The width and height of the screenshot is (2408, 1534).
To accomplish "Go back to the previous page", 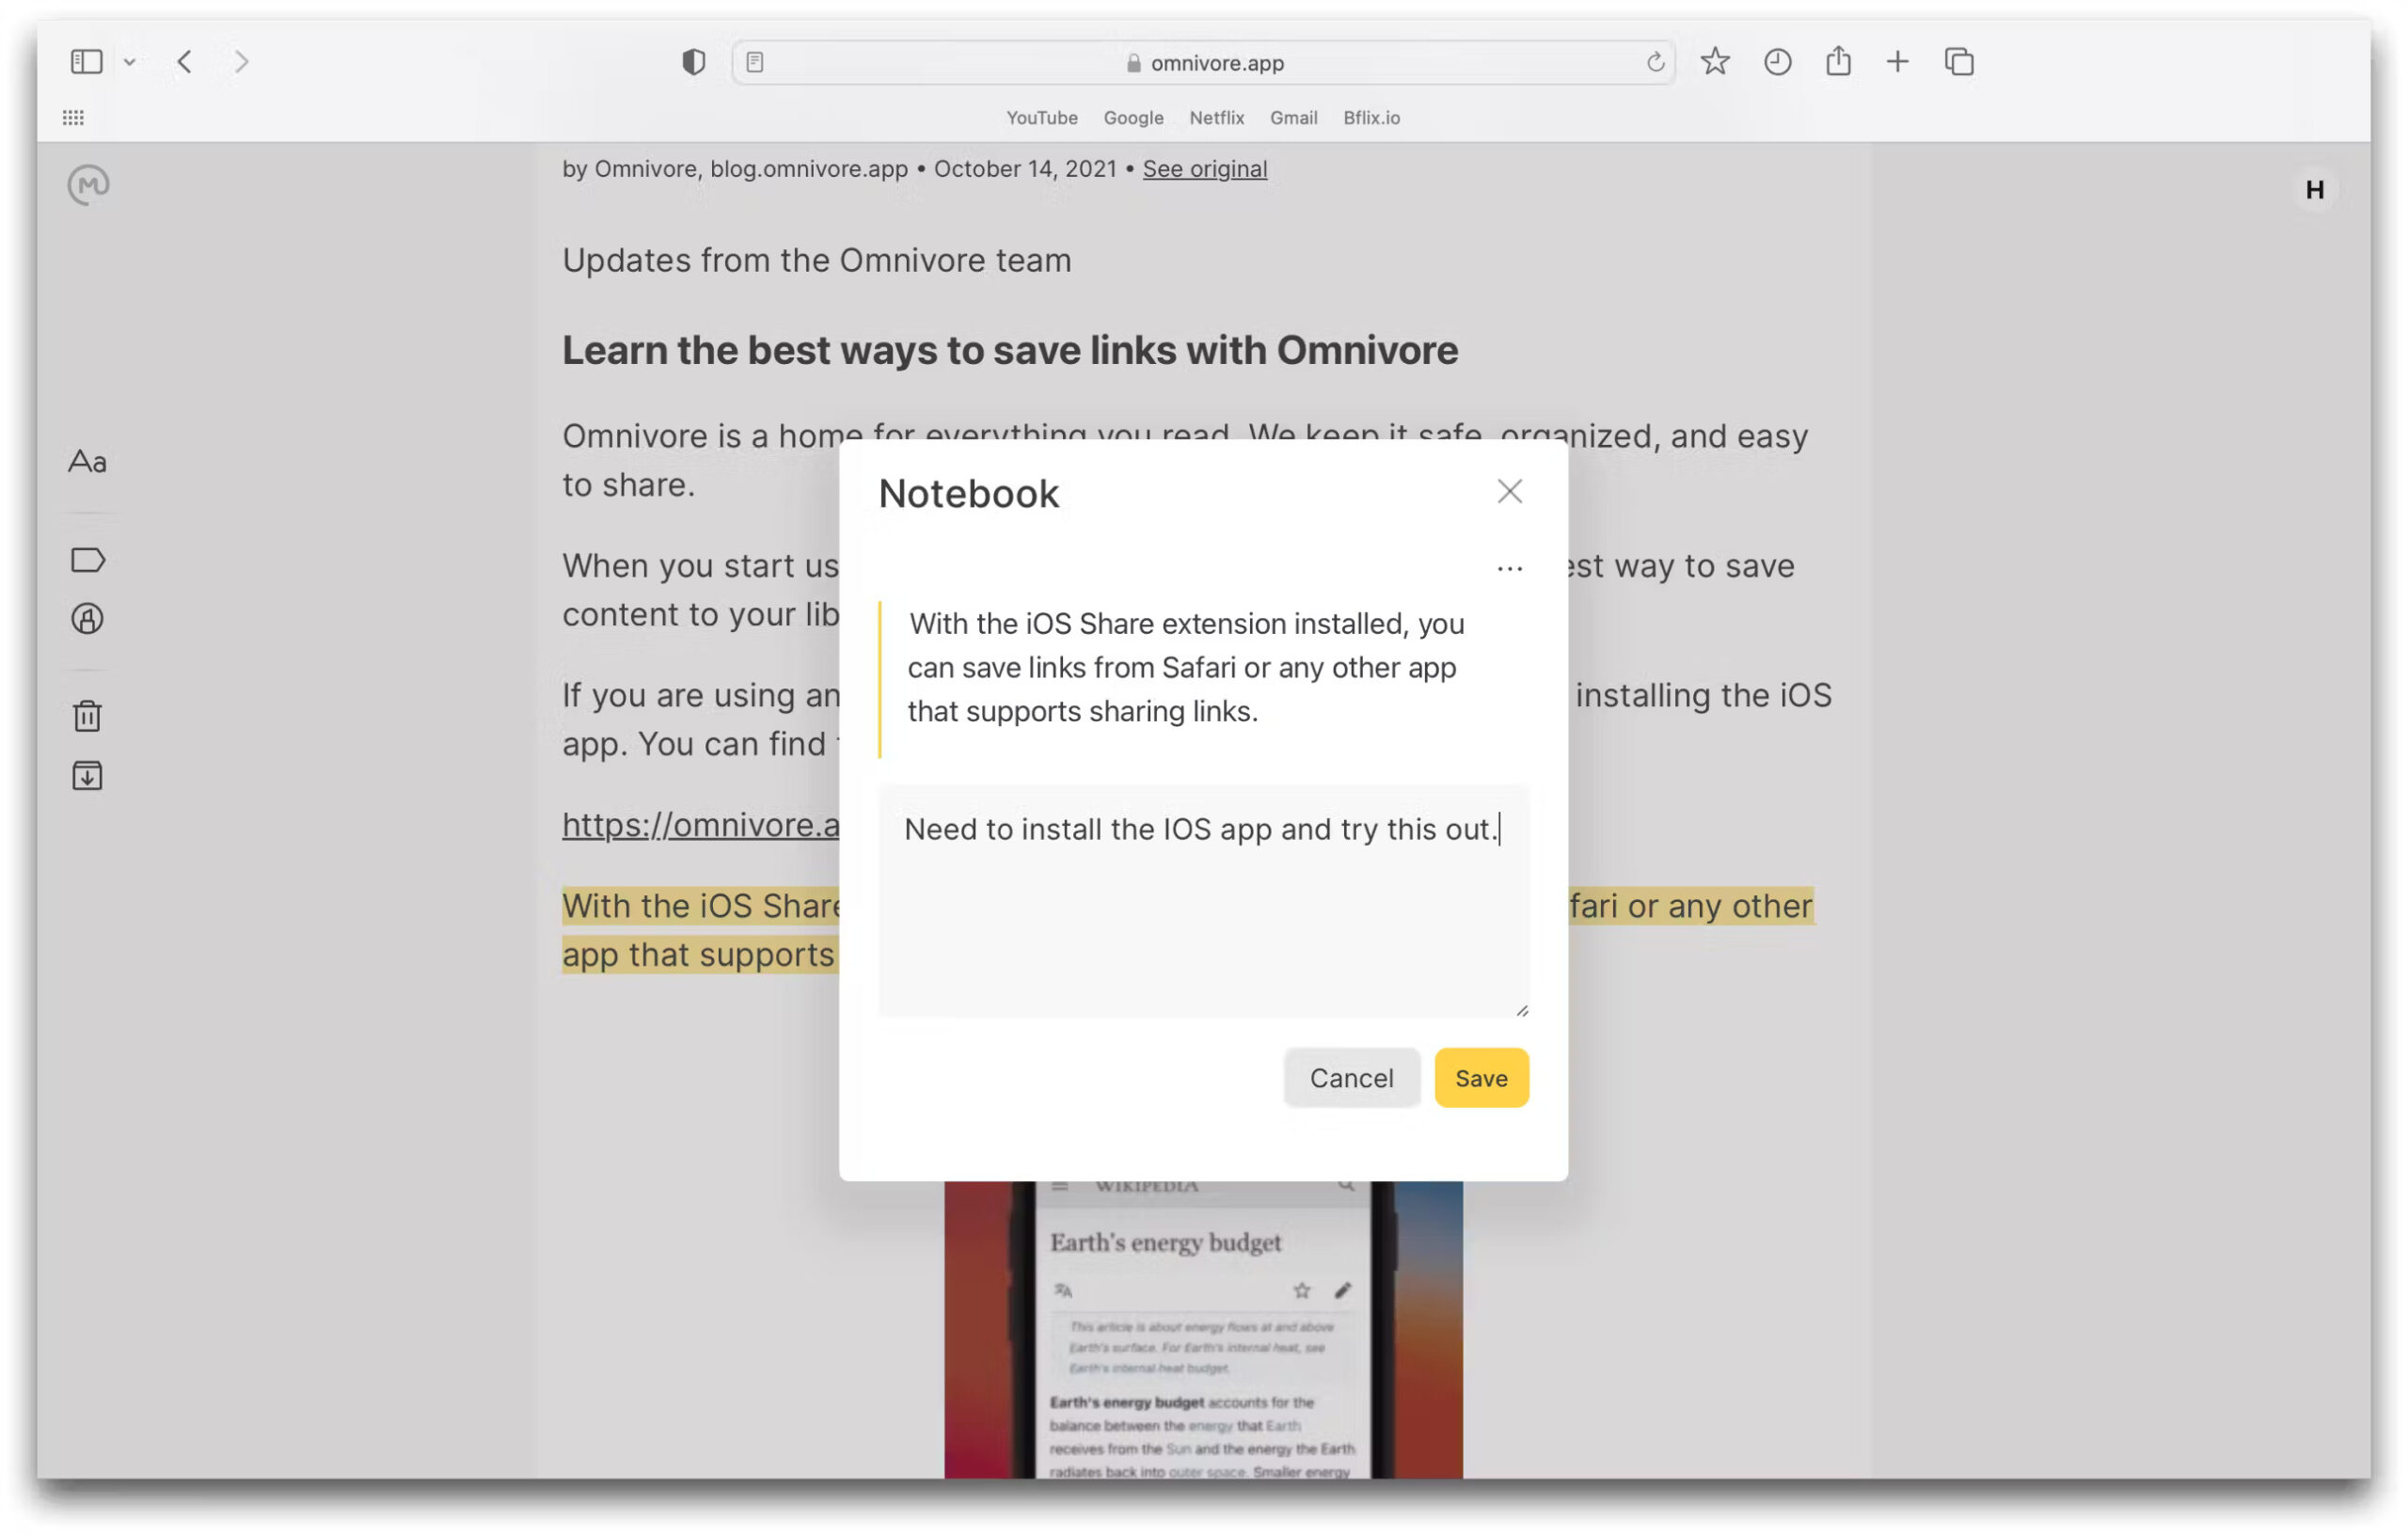I will point(185,62).
